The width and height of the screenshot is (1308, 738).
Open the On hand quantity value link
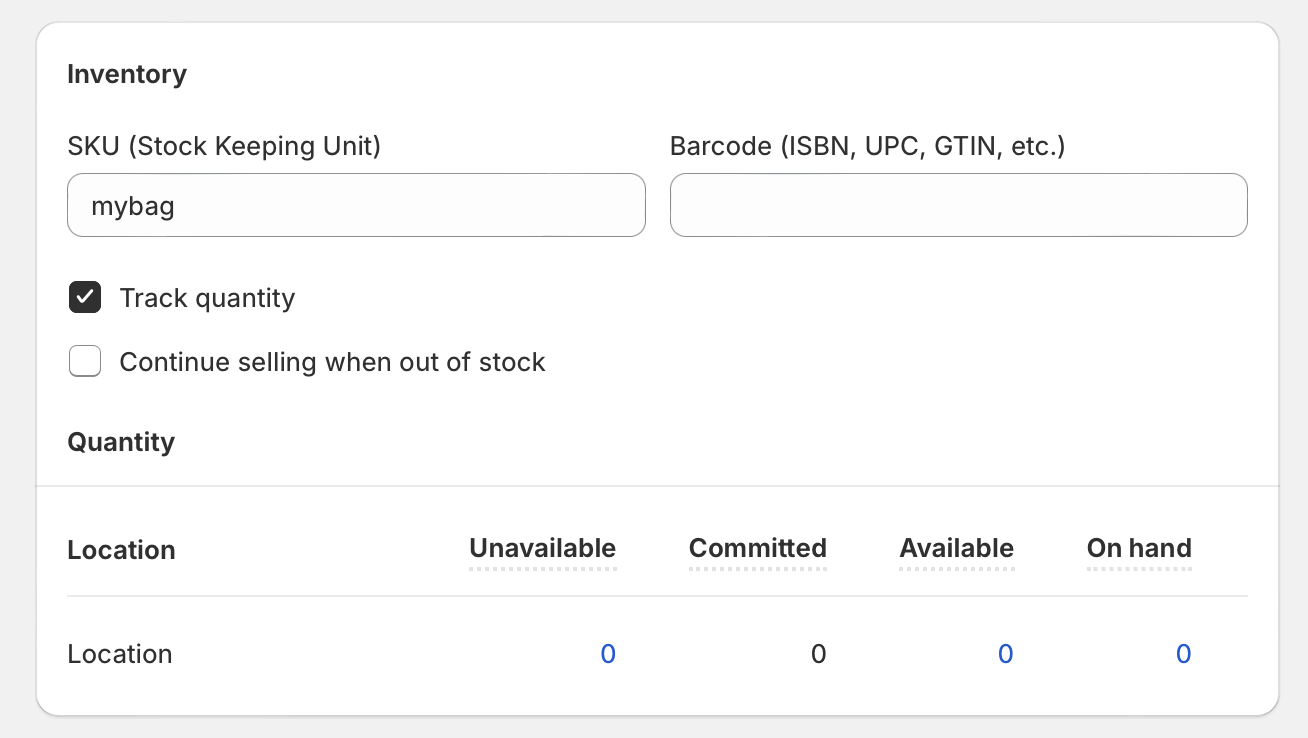[1183, 654]
